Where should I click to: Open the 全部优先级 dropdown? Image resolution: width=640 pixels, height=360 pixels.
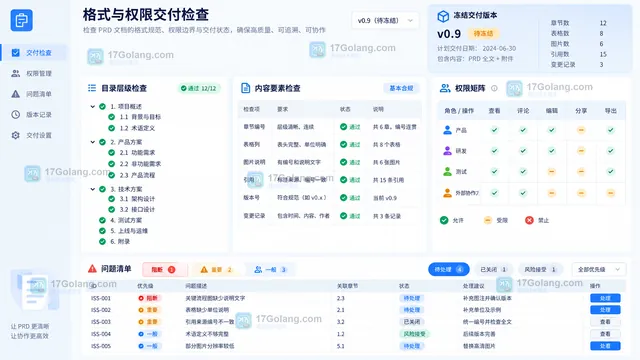598,269
